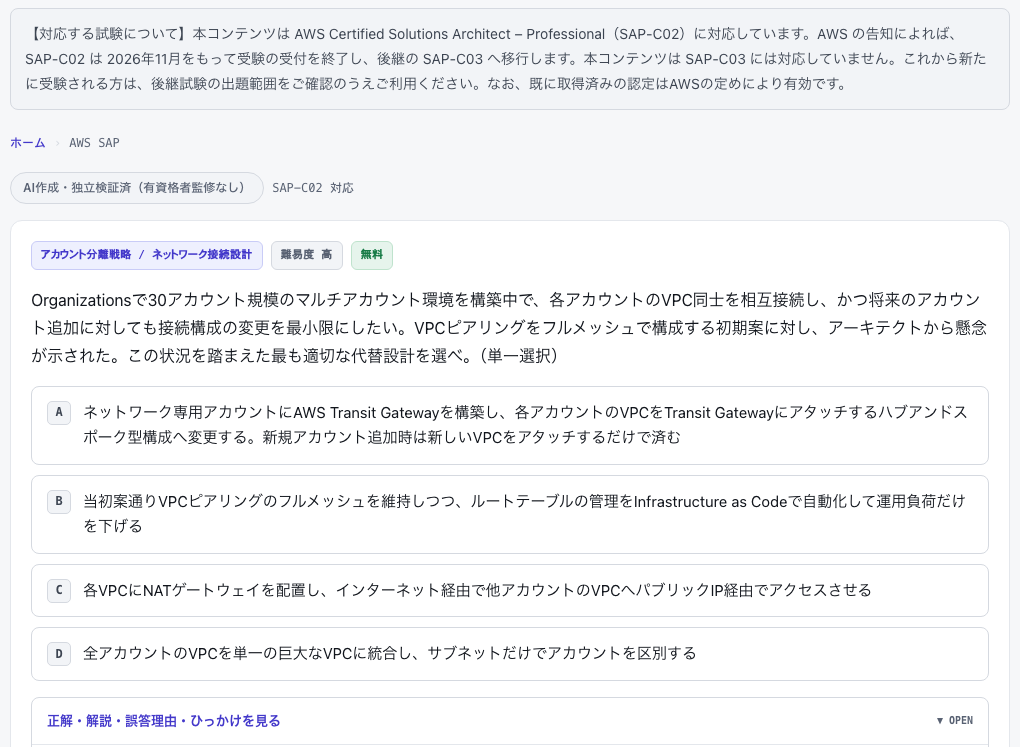Click the letter A option marker

click(x=59, y=412)
